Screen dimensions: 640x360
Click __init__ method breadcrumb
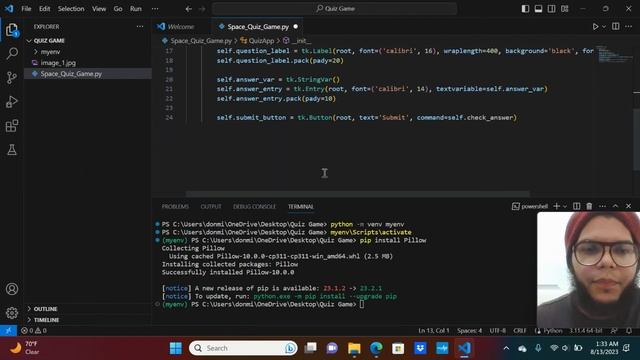[301, 41]
